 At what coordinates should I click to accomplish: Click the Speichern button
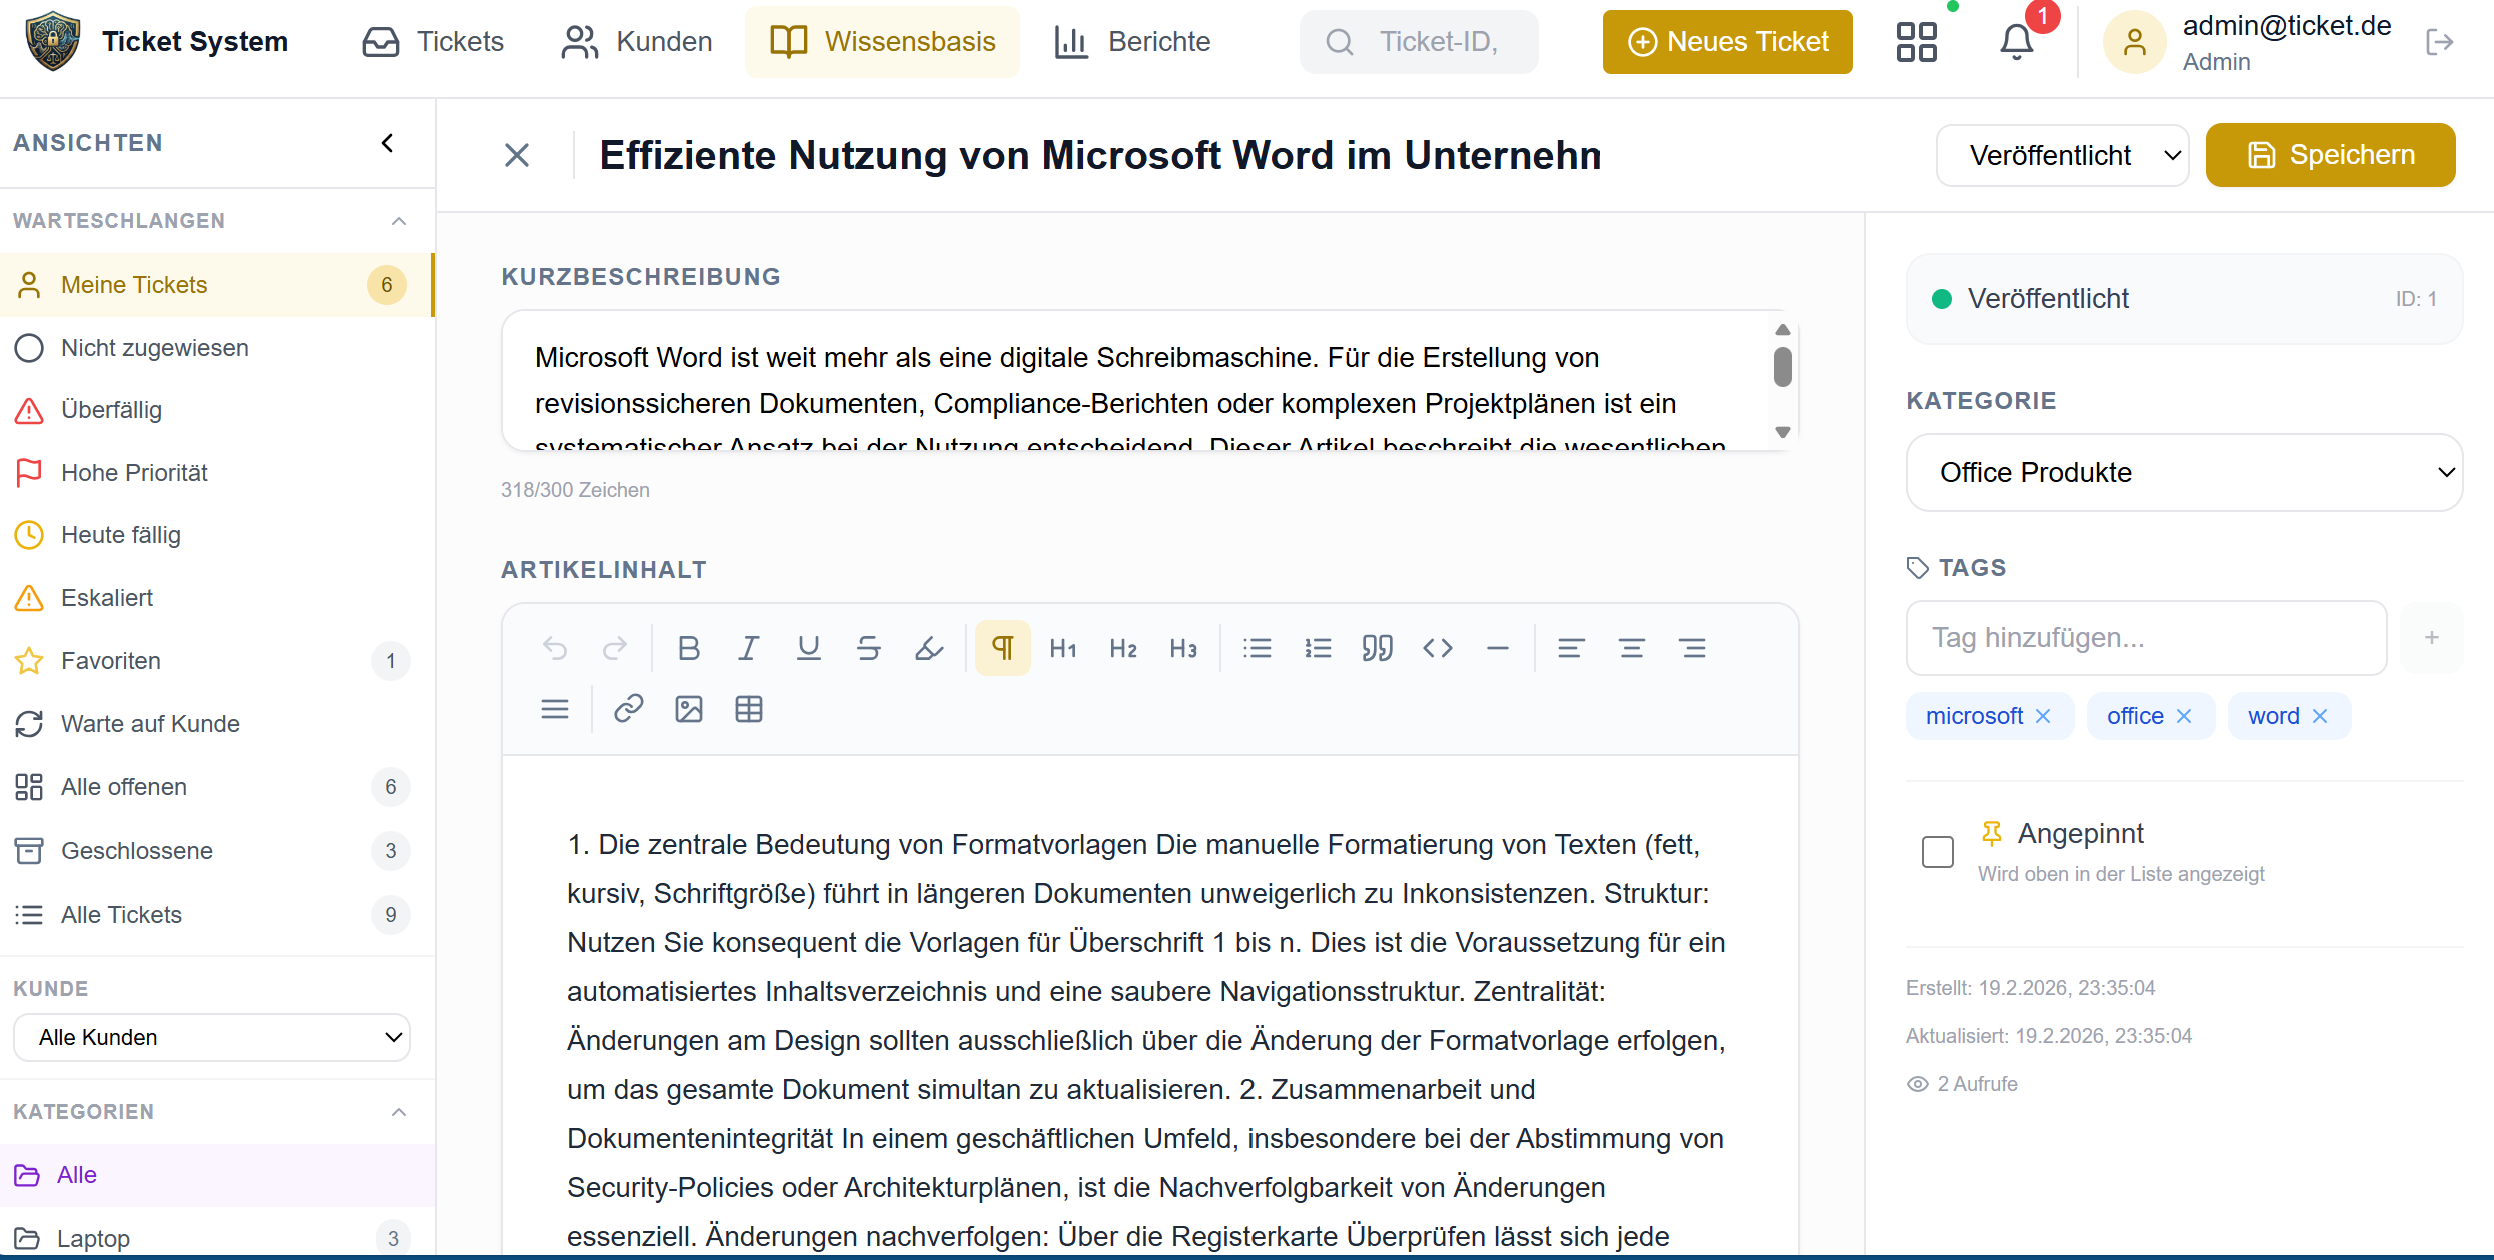coord(2329,154)
